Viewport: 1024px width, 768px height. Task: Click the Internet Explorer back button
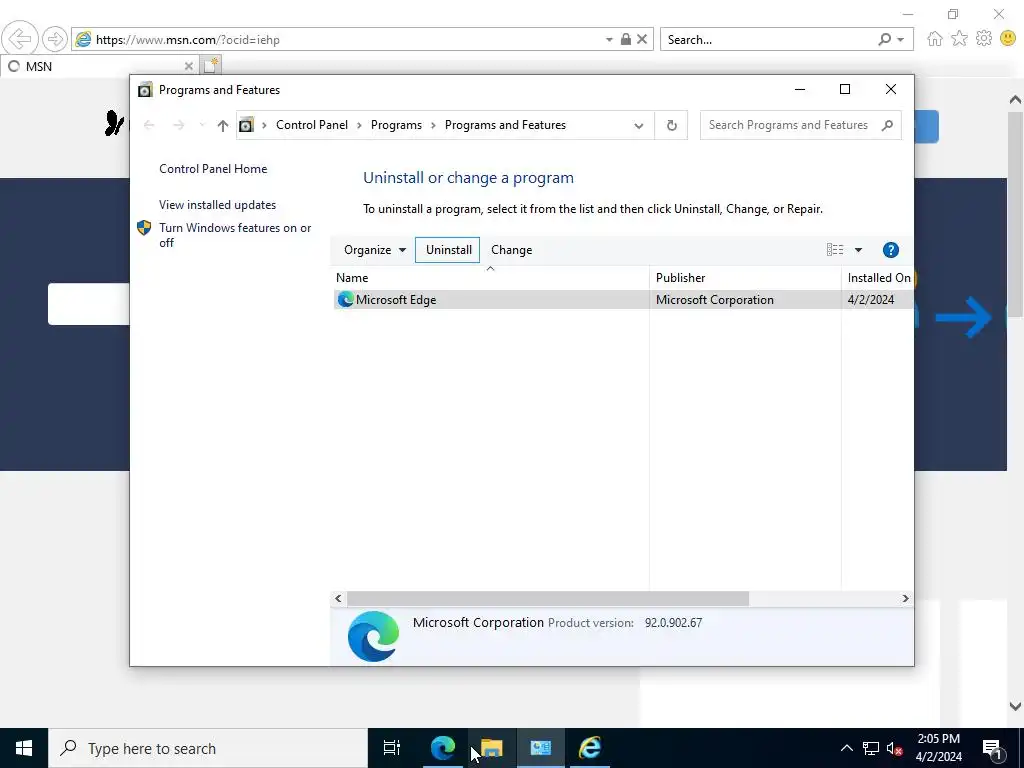click(x=20, y=39)
